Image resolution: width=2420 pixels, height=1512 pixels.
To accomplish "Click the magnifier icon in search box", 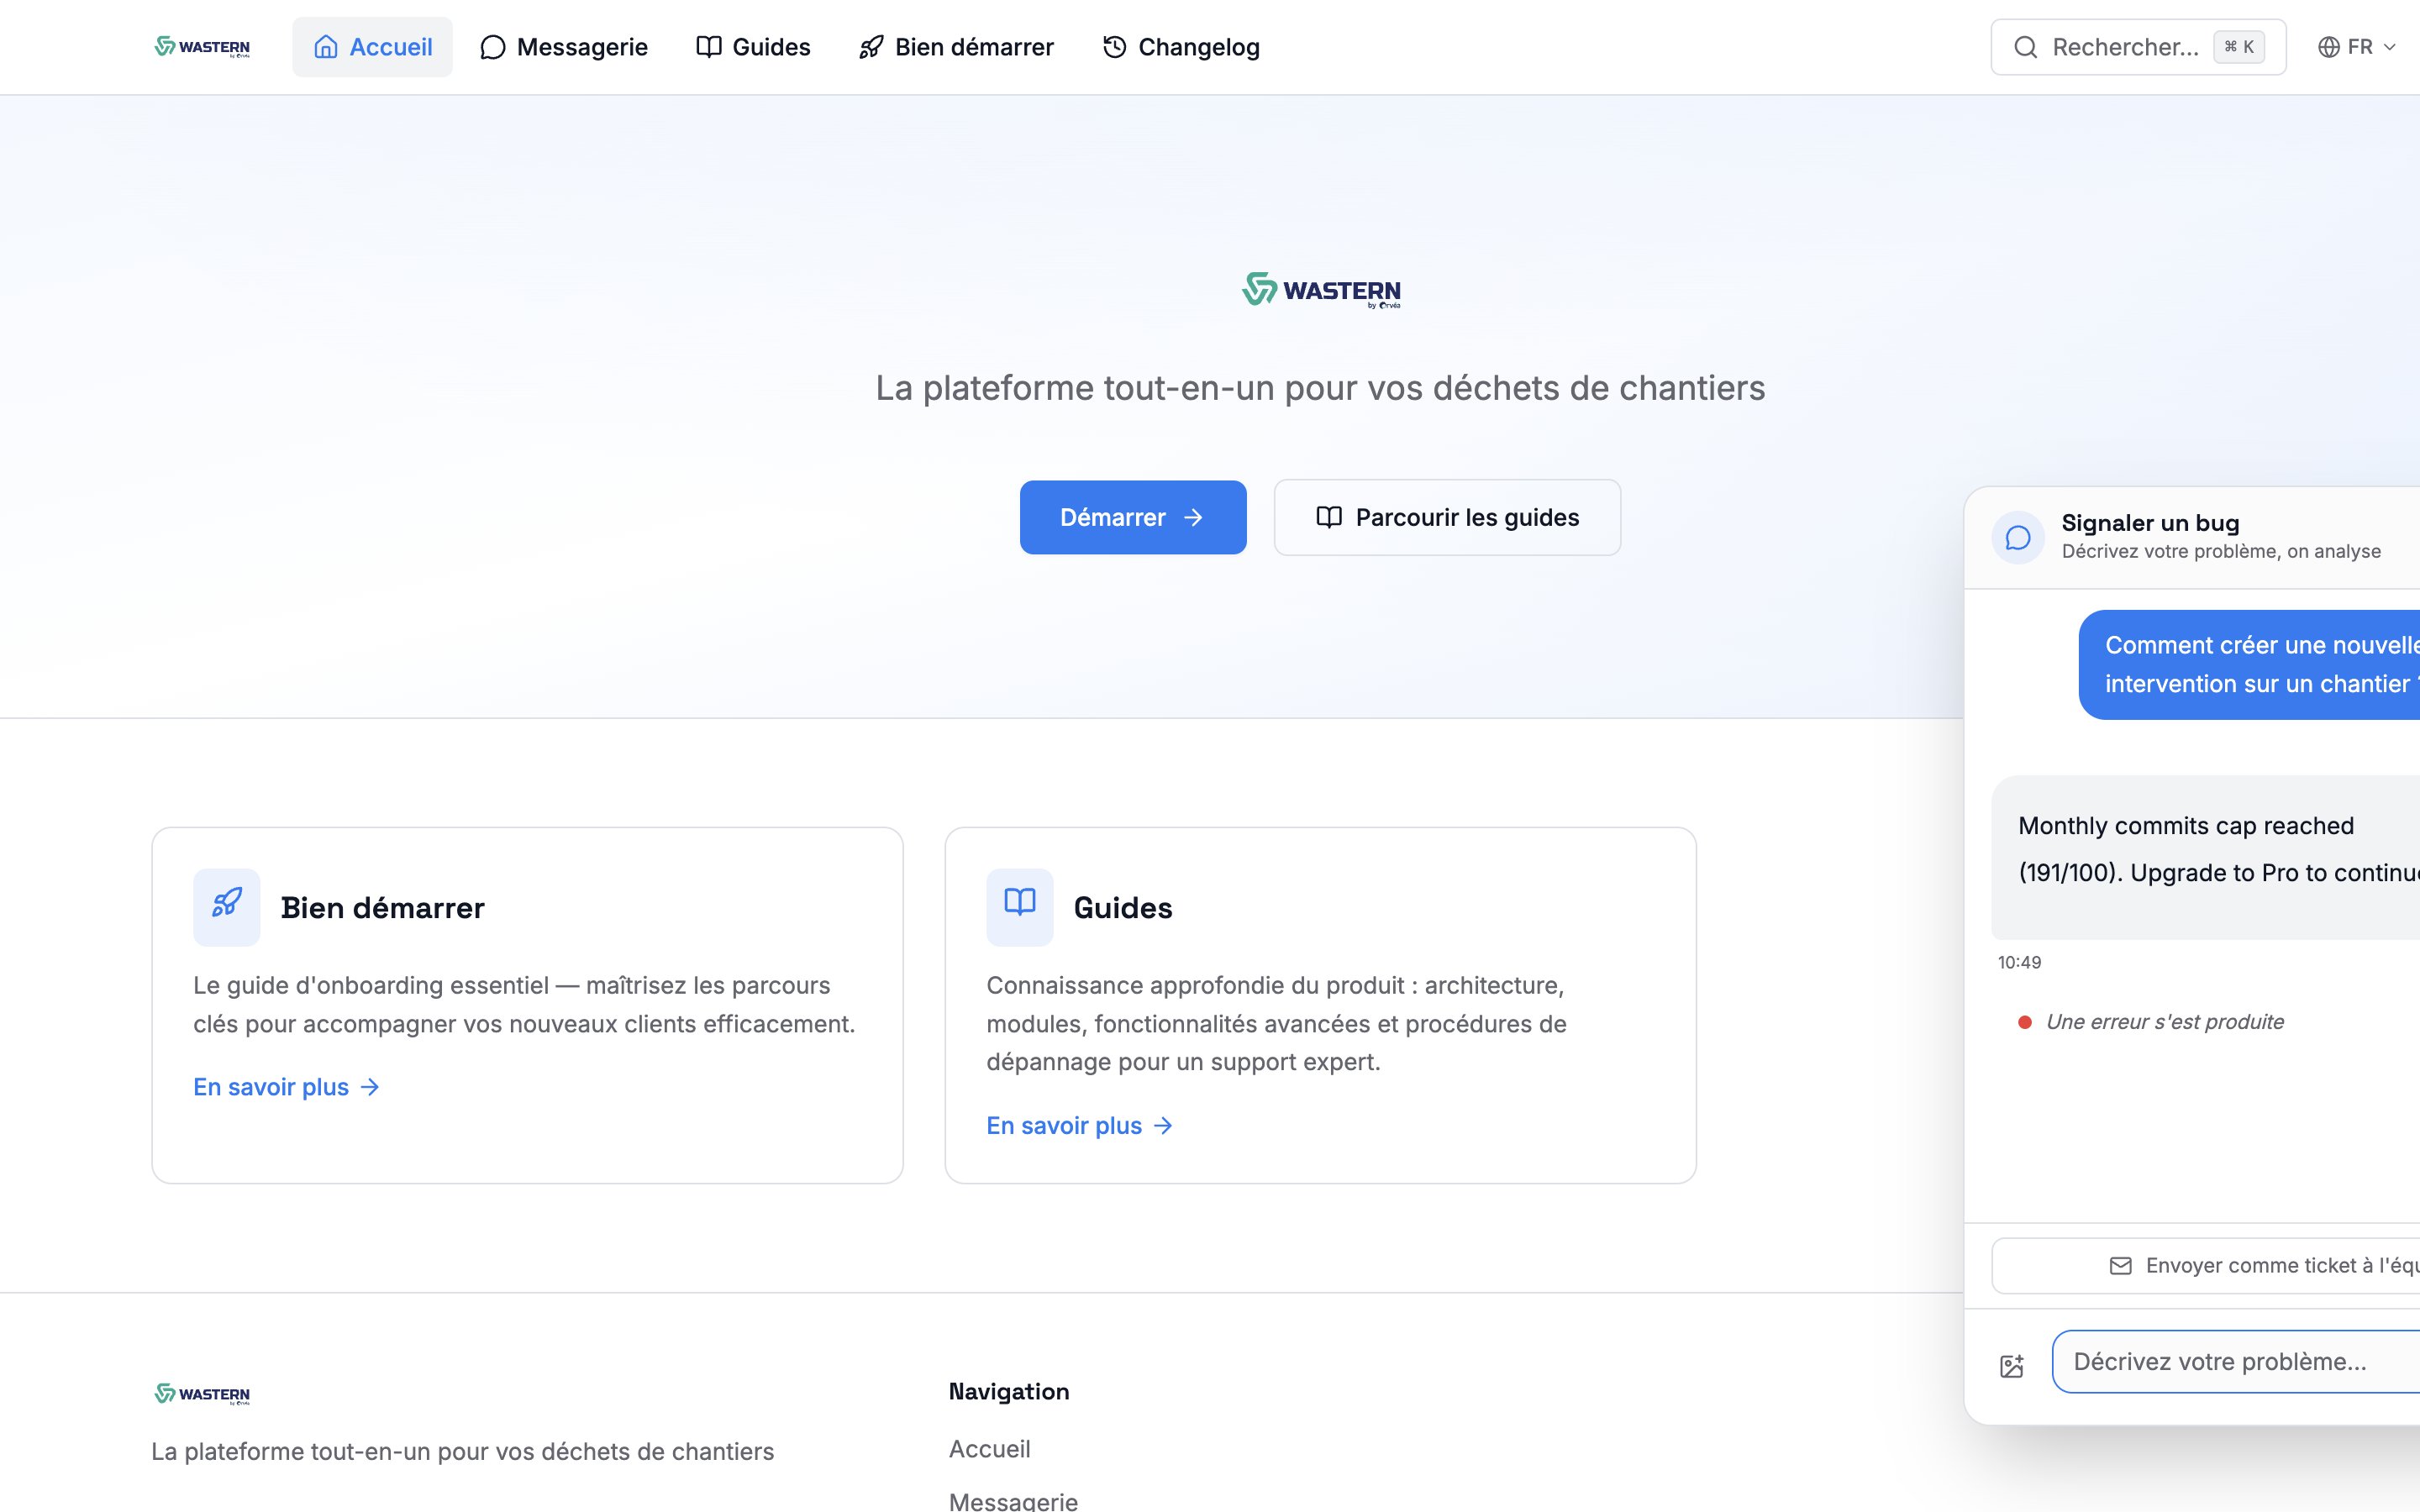I will click(x=2025, y=47).
